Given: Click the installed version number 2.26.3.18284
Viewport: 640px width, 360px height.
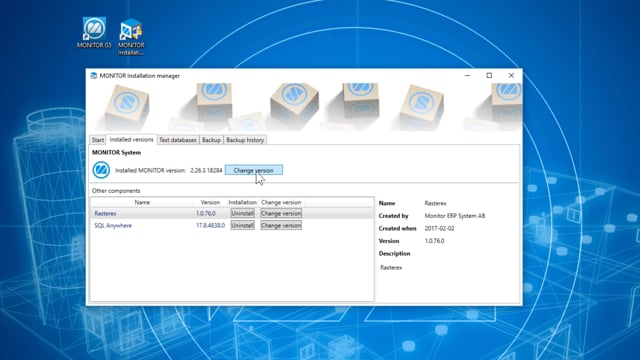Looking at the screenshot, I should (206, 170).
